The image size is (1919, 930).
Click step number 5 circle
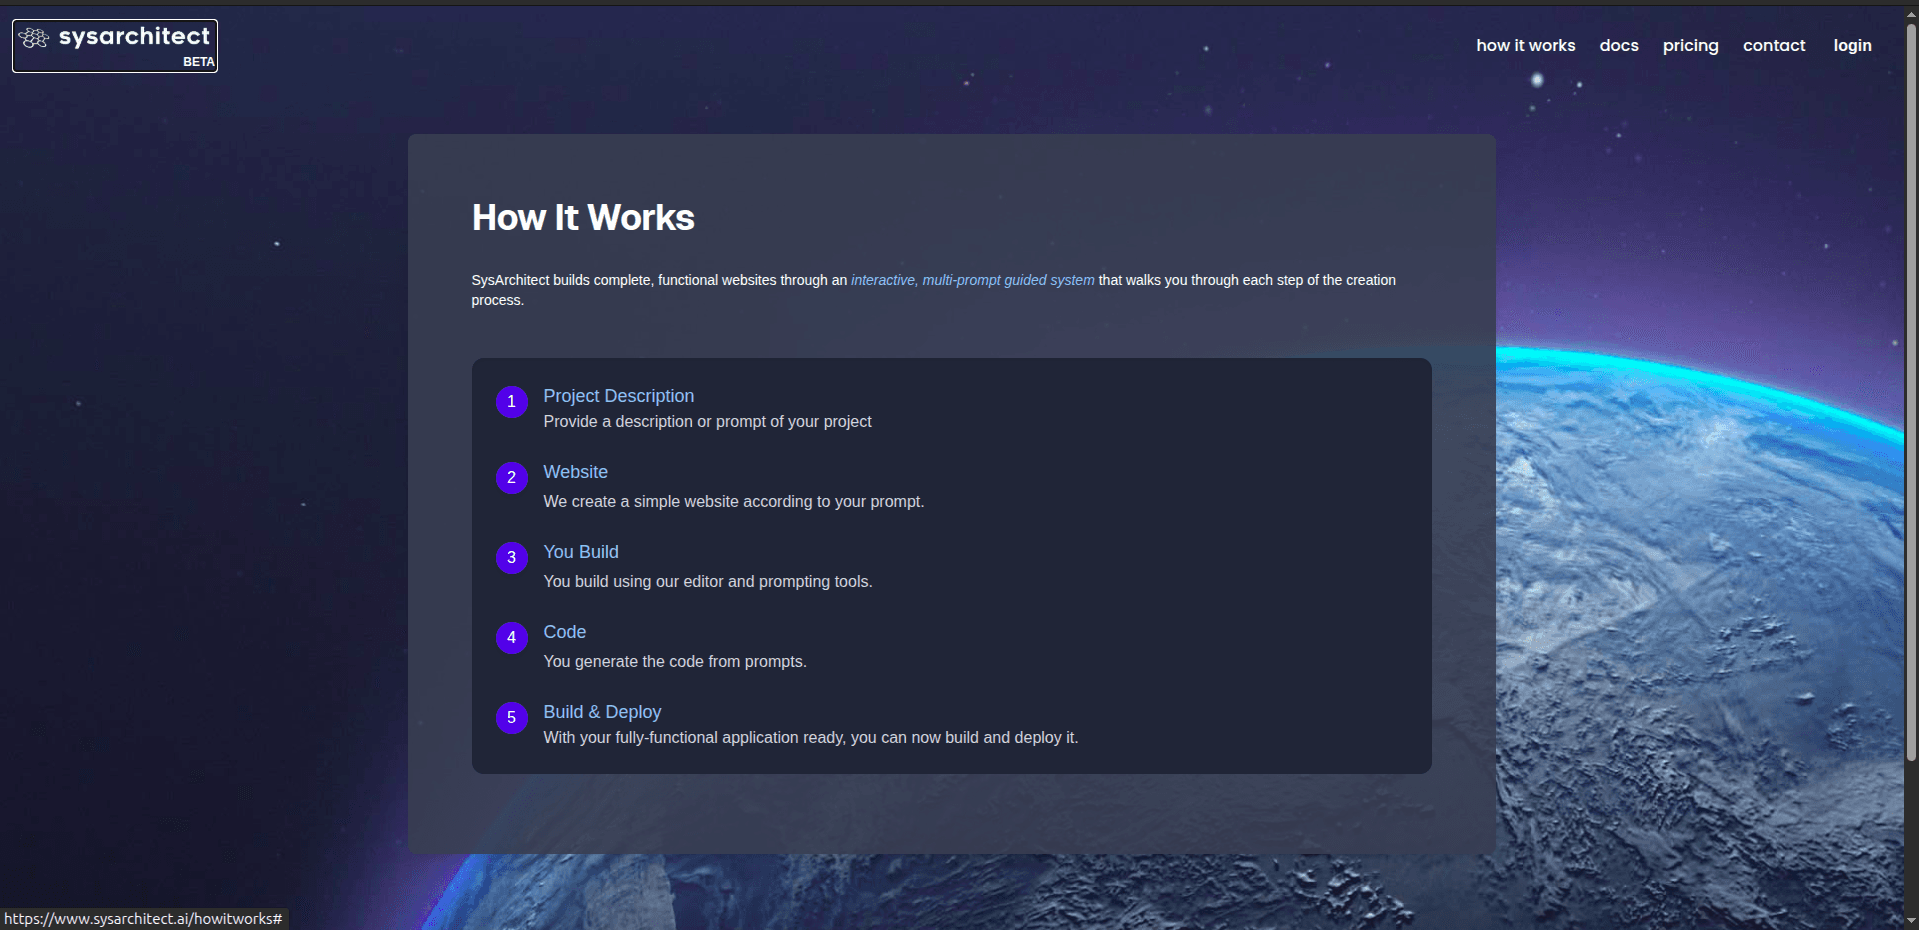point(512,718)
